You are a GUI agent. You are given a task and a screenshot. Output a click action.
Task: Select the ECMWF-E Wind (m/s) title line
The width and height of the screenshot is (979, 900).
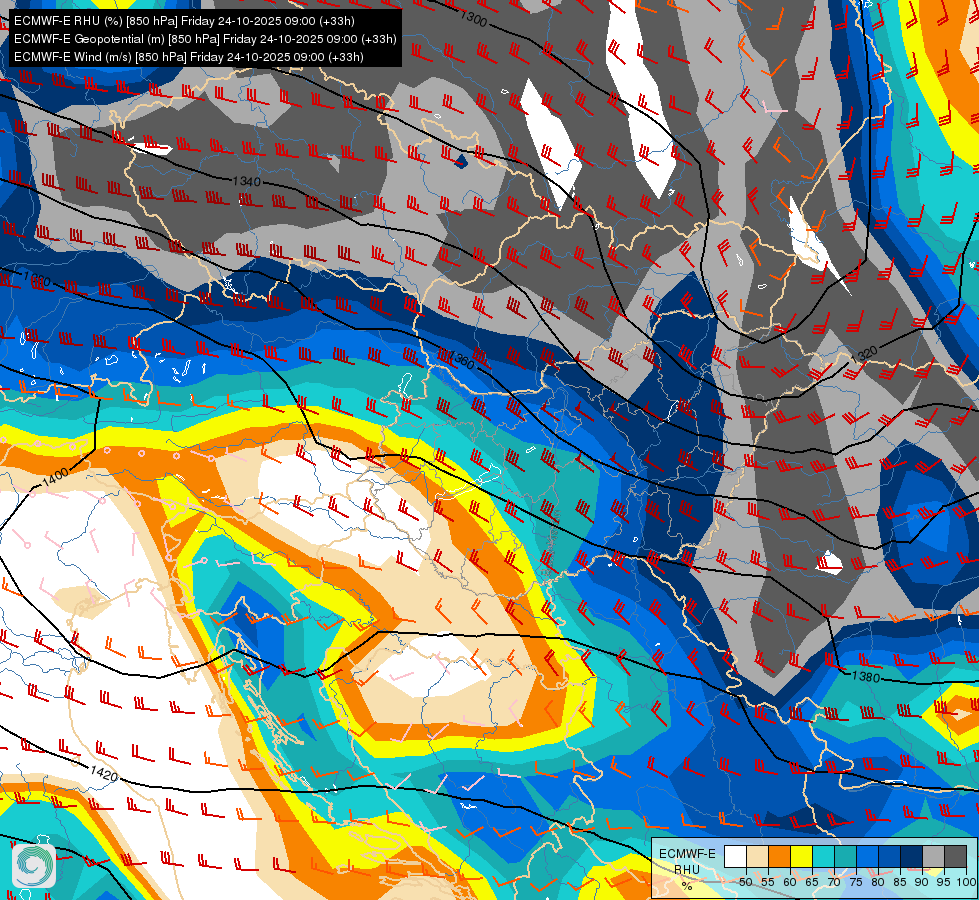(188, 57)
